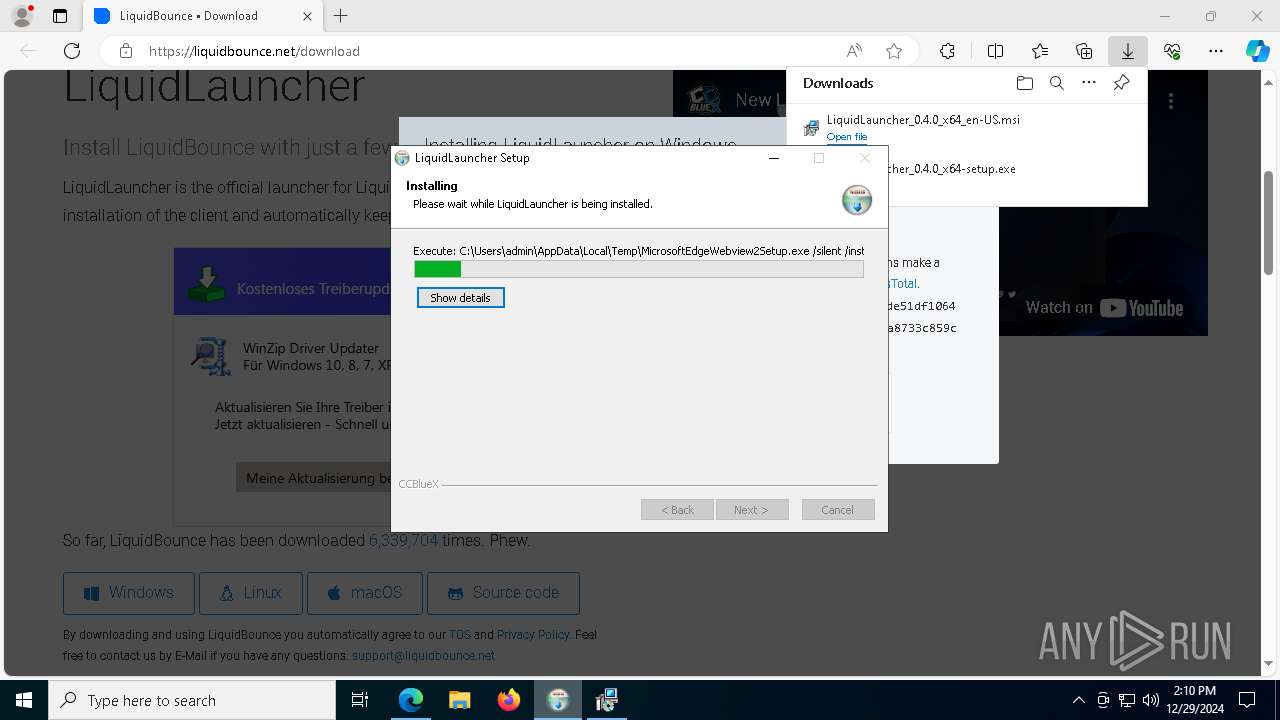The width and height of the screenshot is (1280, 720).
Task: Click the site info lock icon
Action: point(126,51)
